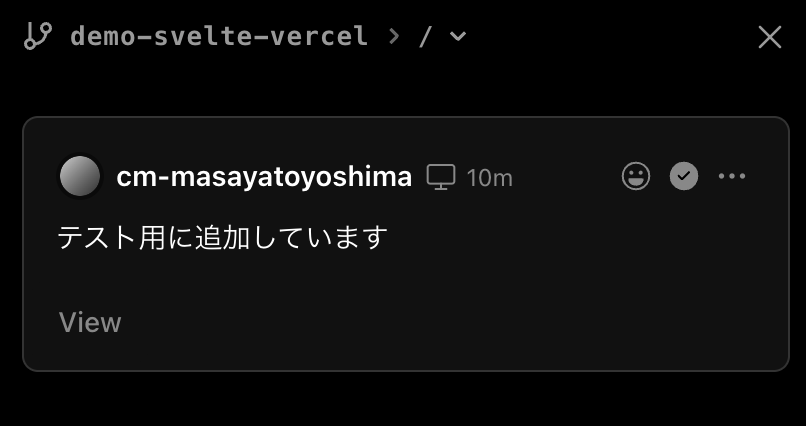Click the gap between timestamp and emoji icon

[567, 177]
